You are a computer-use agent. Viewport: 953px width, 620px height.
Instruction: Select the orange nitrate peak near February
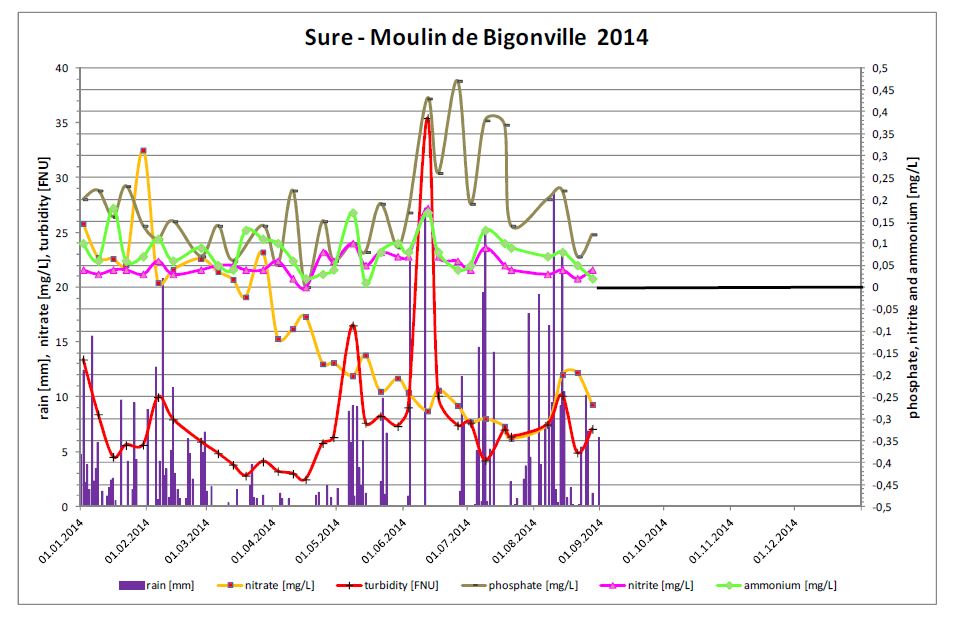click(x=143, y=150)
